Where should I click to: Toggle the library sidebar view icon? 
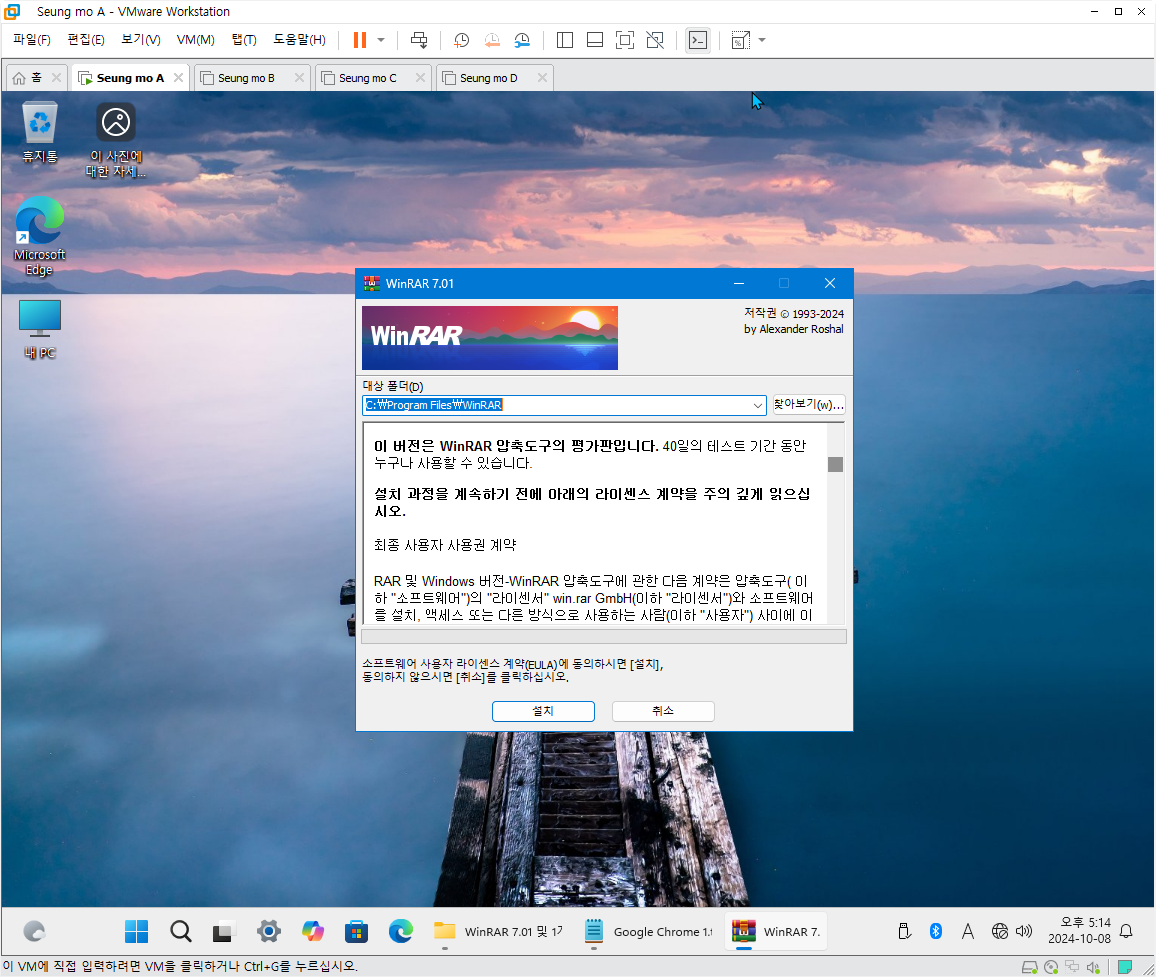pos(565,40)
